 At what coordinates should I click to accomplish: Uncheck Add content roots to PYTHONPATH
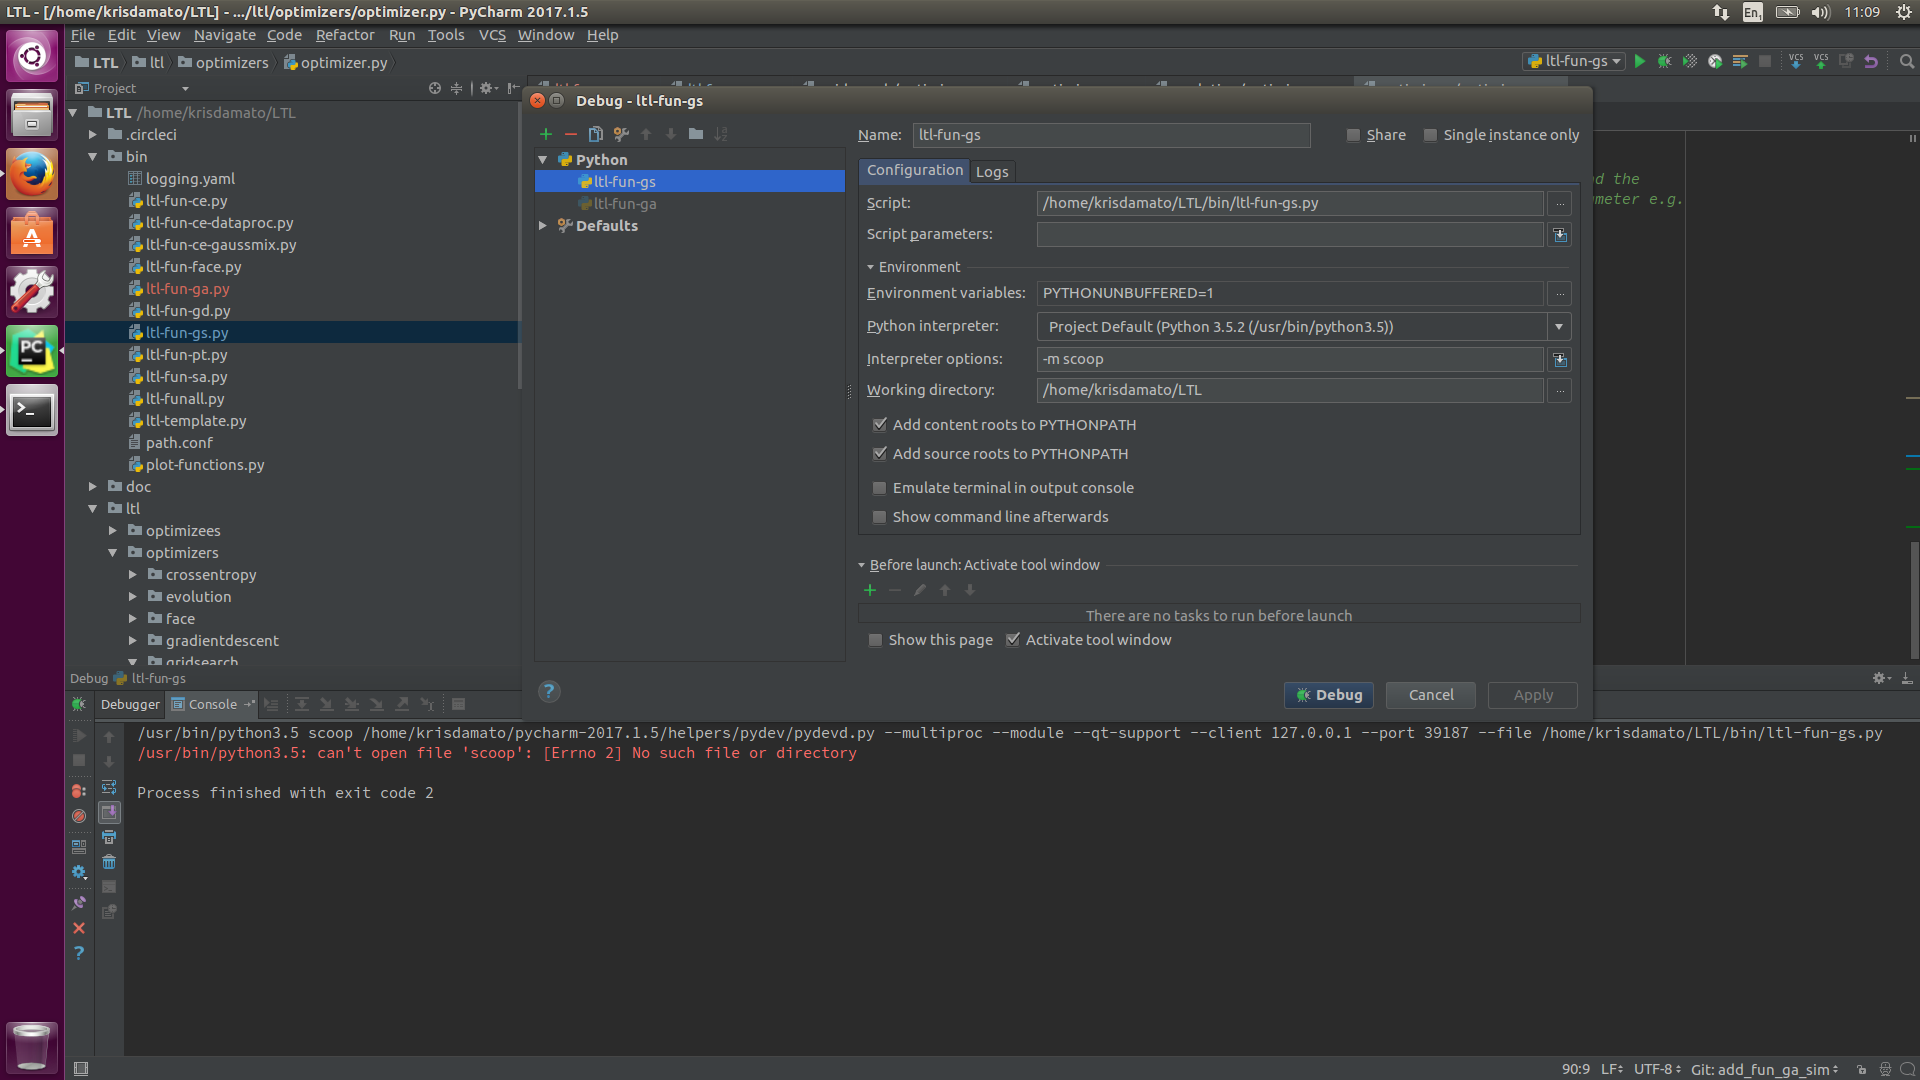point(879,425)
